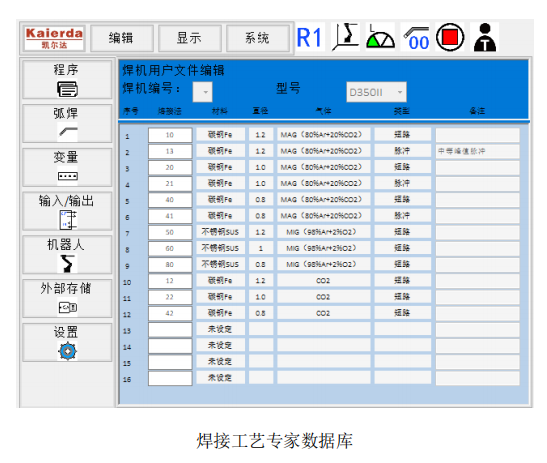Click the red stop status icon
547x463 pixels.
point(450,37)
